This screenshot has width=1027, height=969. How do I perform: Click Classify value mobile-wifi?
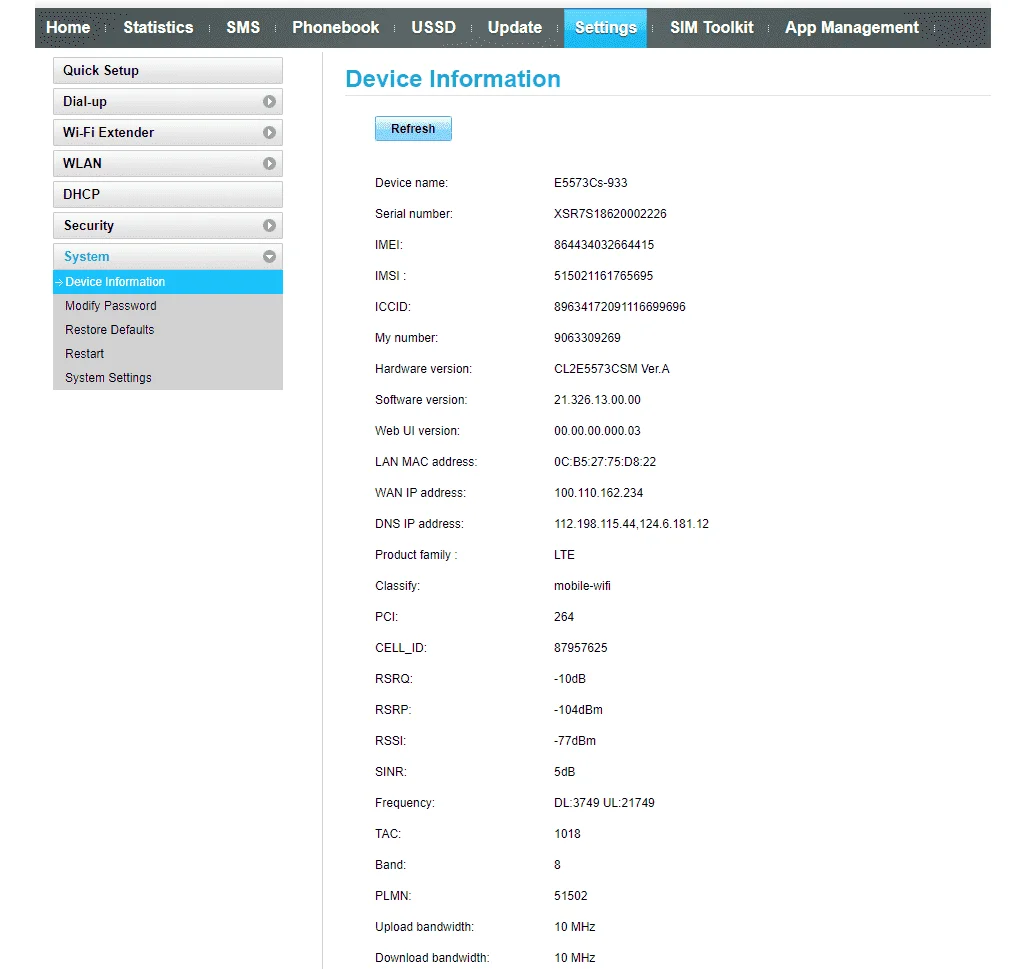tap(582, 586)
